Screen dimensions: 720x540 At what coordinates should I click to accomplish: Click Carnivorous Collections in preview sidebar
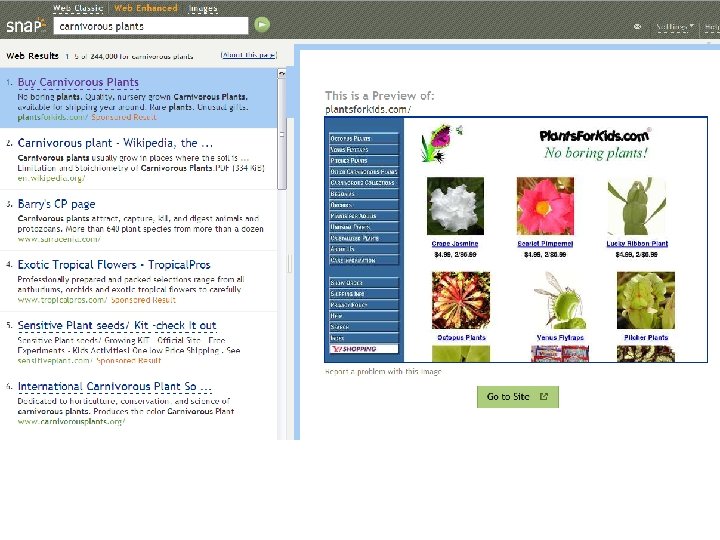pyautogui.click(x=364, y=183)
